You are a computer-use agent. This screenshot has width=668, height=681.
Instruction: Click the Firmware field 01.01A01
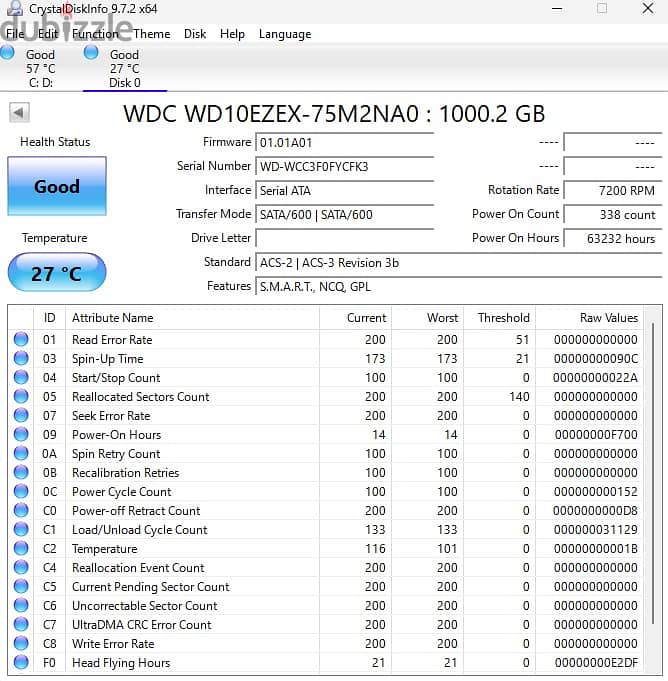[344, 142]
